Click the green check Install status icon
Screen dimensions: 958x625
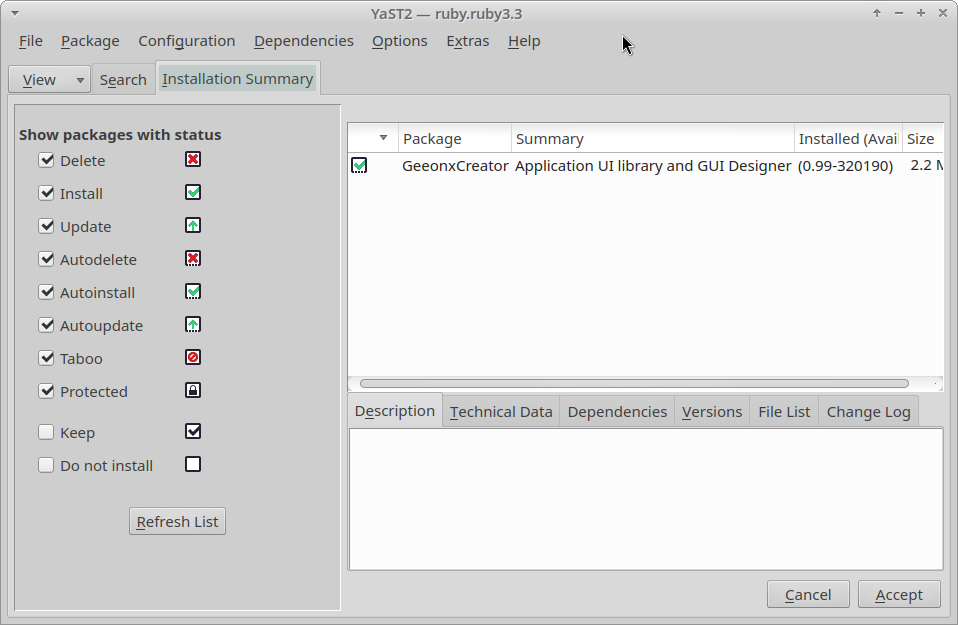193,193
